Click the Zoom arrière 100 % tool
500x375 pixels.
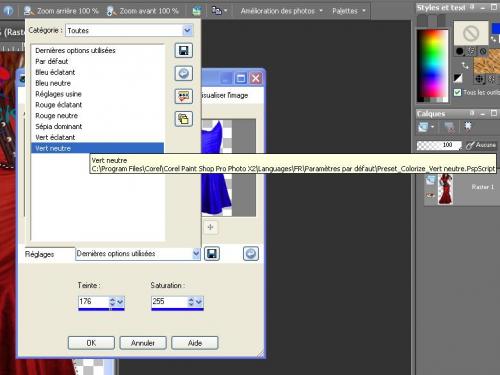coord(62,11)
